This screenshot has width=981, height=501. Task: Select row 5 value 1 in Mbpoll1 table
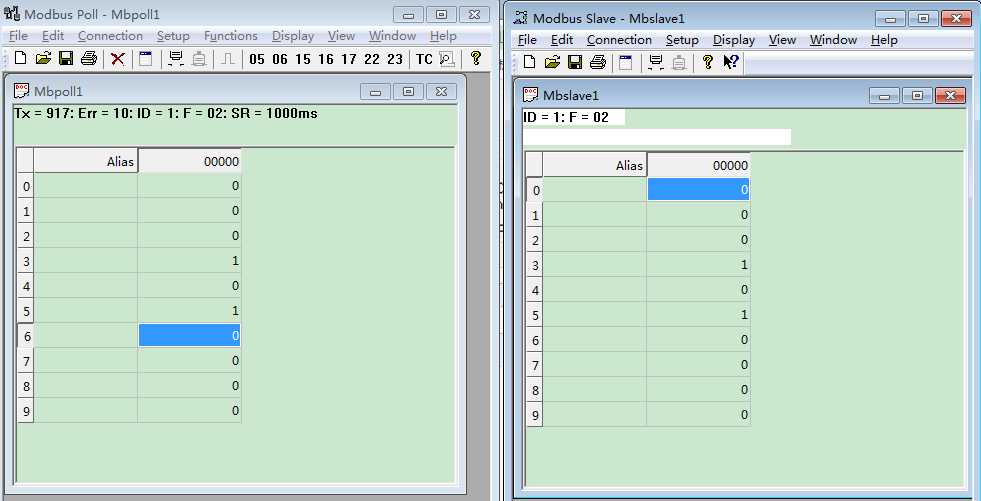click(190, 311)
